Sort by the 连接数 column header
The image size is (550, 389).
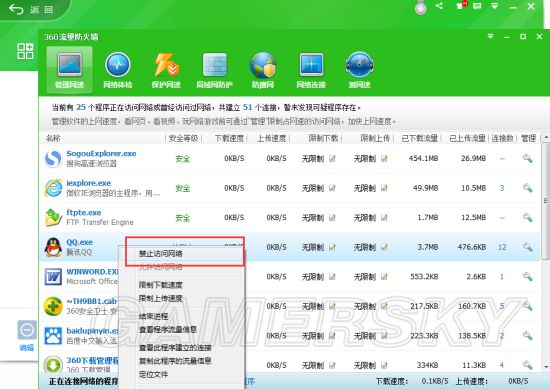coord(502,138)
